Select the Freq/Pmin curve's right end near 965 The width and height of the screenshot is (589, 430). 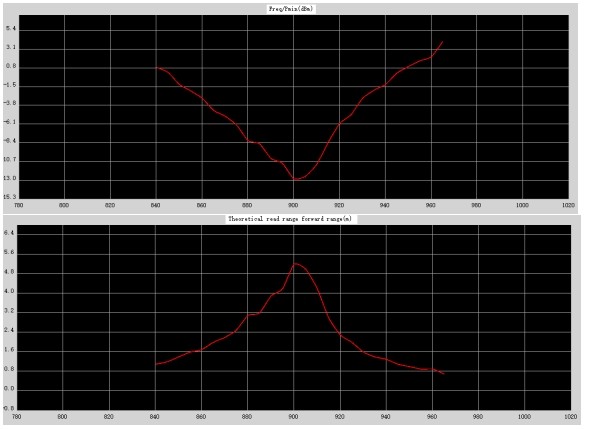point(443,42)
